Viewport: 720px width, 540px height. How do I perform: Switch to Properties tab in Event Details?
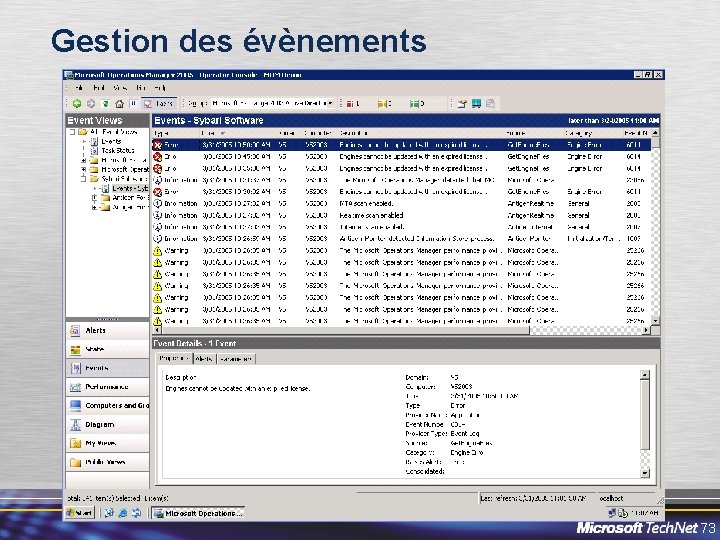[175, 359]
